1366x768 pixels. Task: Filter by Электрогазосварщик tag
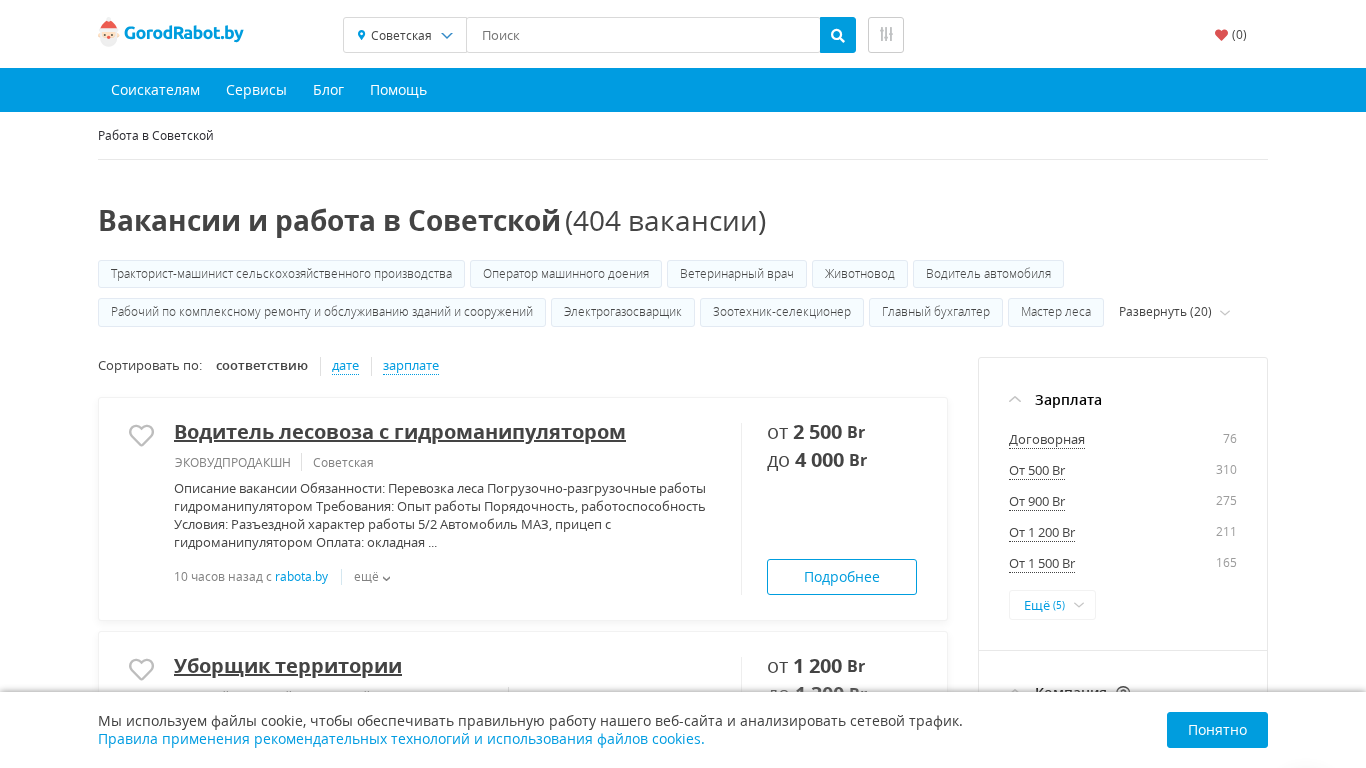tap(623, 312)
